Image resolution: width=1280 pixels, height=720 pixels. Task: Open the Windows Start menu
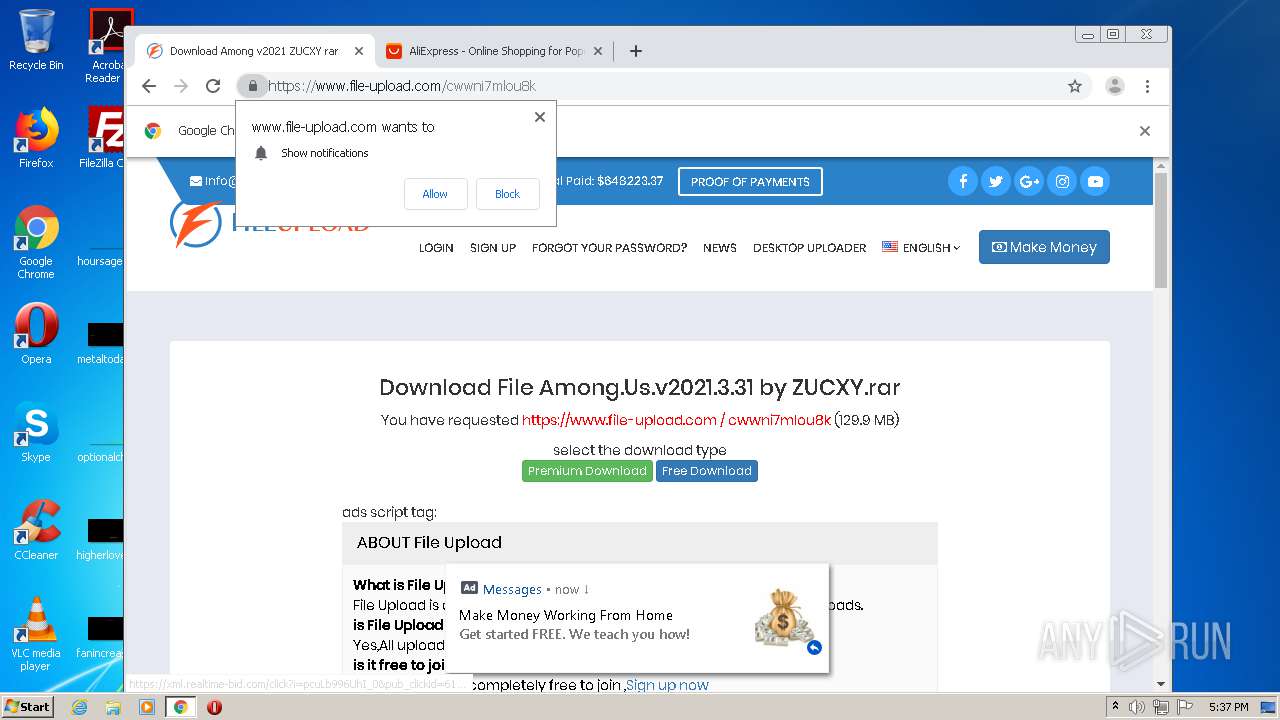(27, 706)
